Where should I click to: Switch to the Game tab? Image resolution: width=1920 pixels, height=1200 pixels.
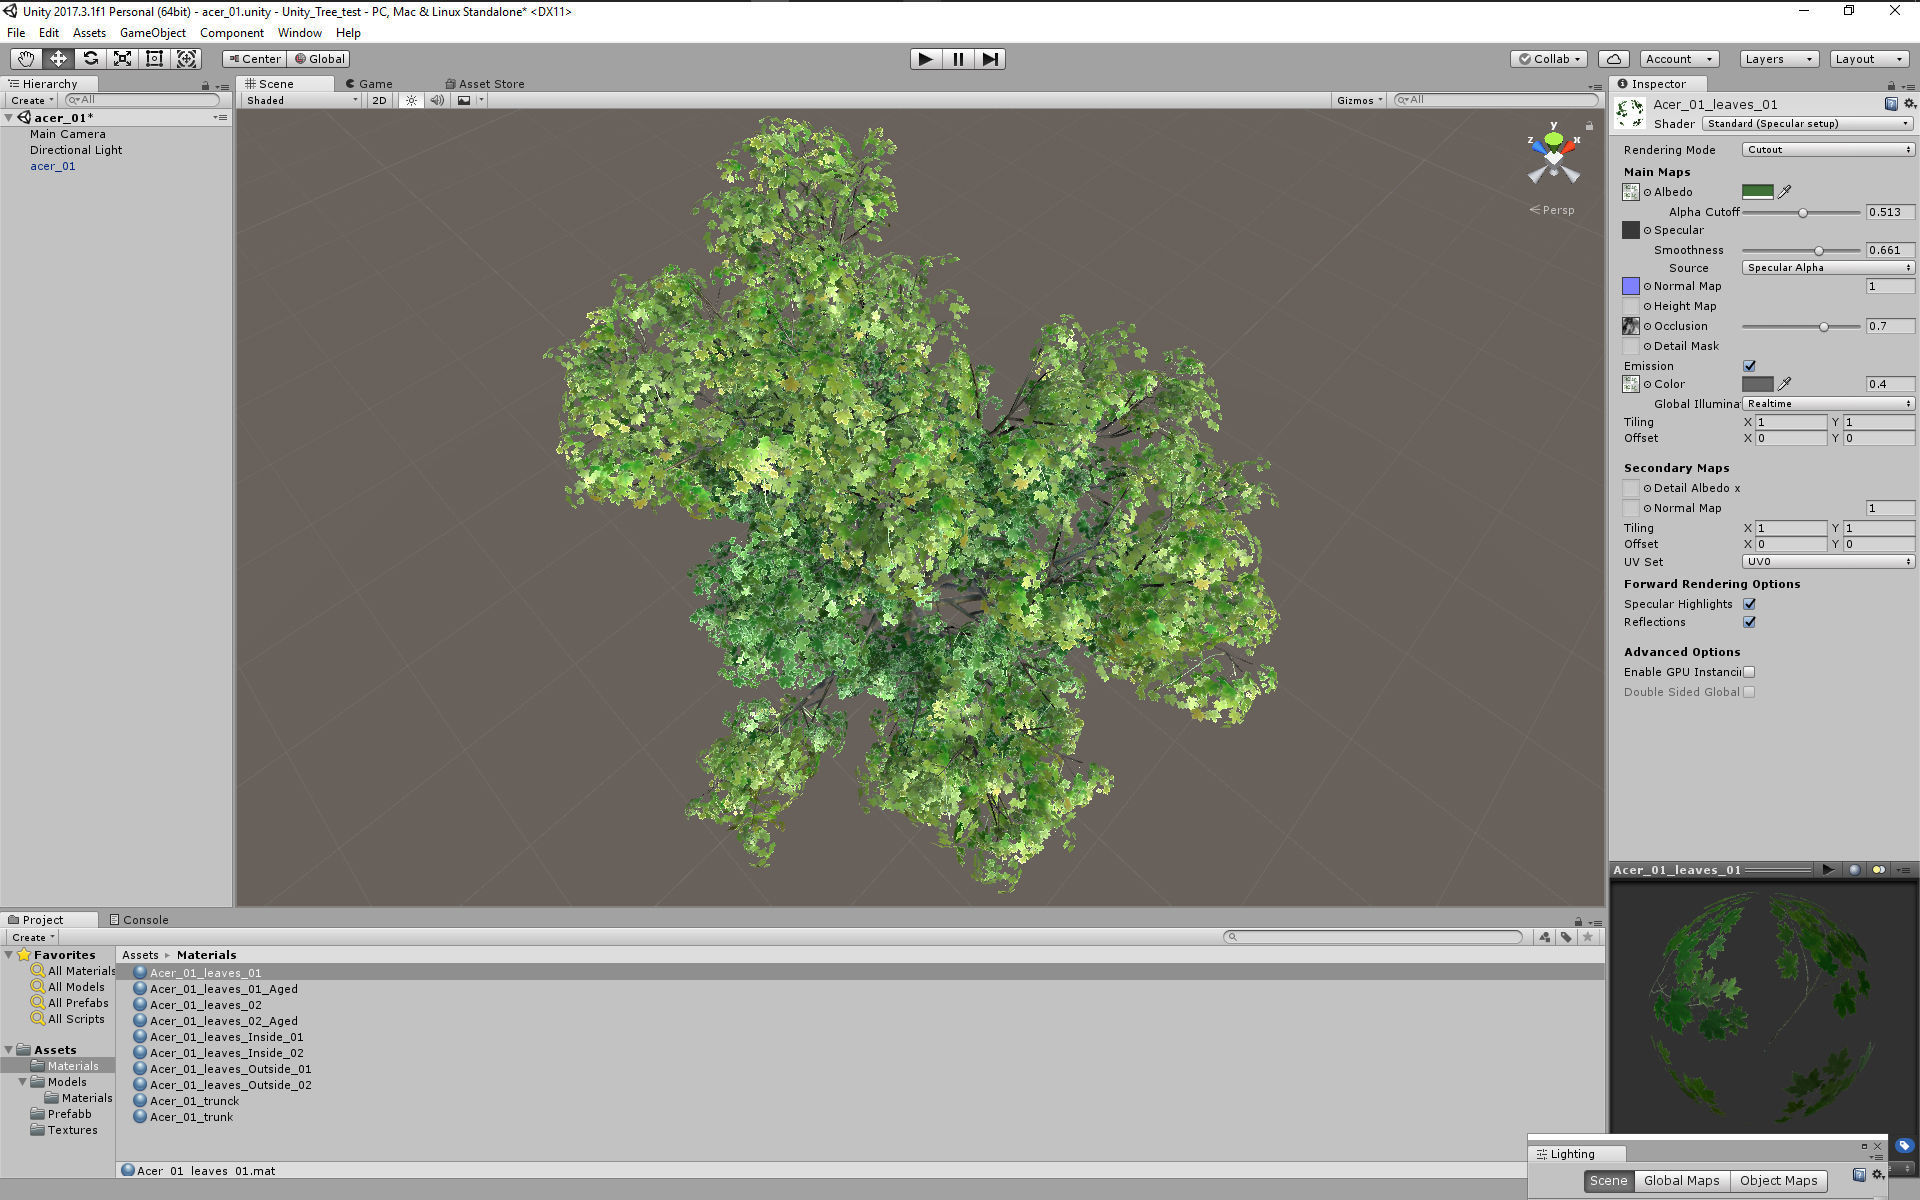click(x=369, y=84)
